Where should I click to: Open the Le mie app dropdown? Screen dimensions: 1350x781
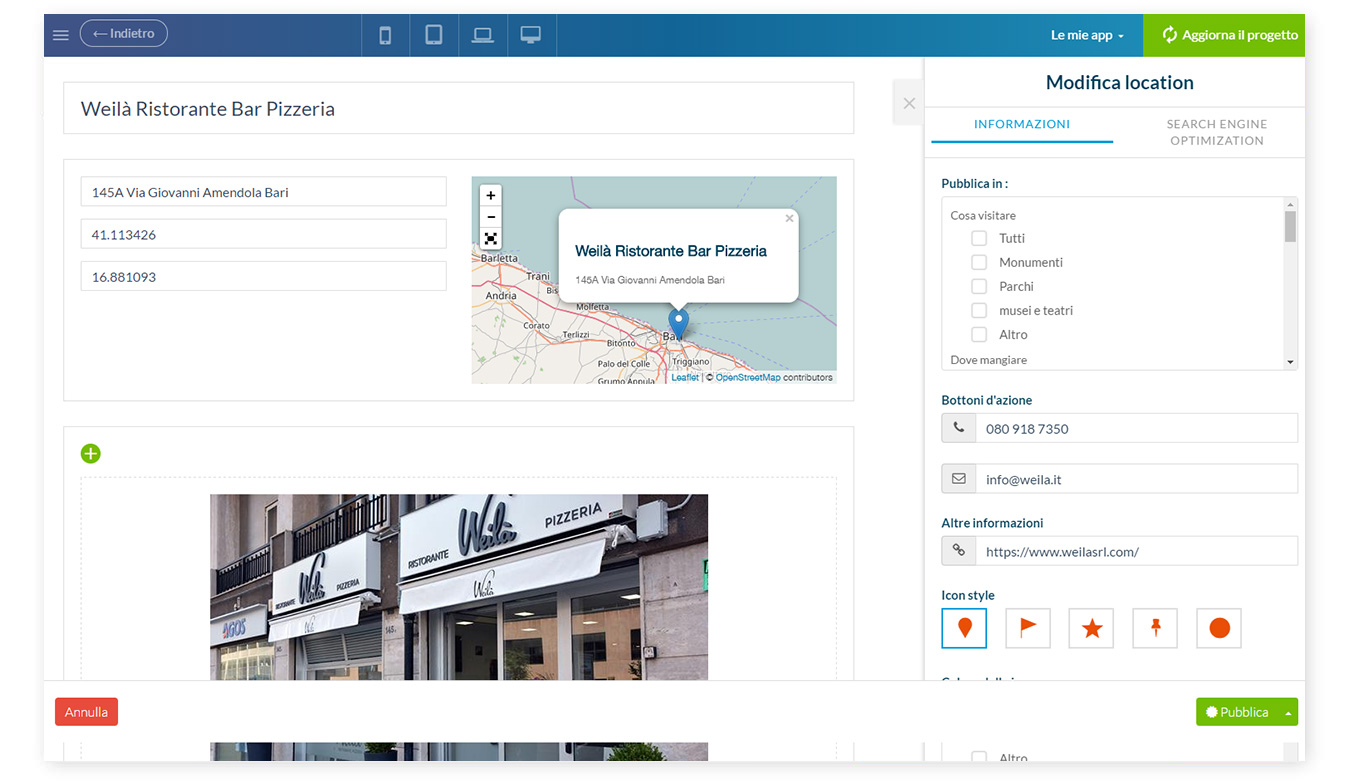coord(1087,35)
